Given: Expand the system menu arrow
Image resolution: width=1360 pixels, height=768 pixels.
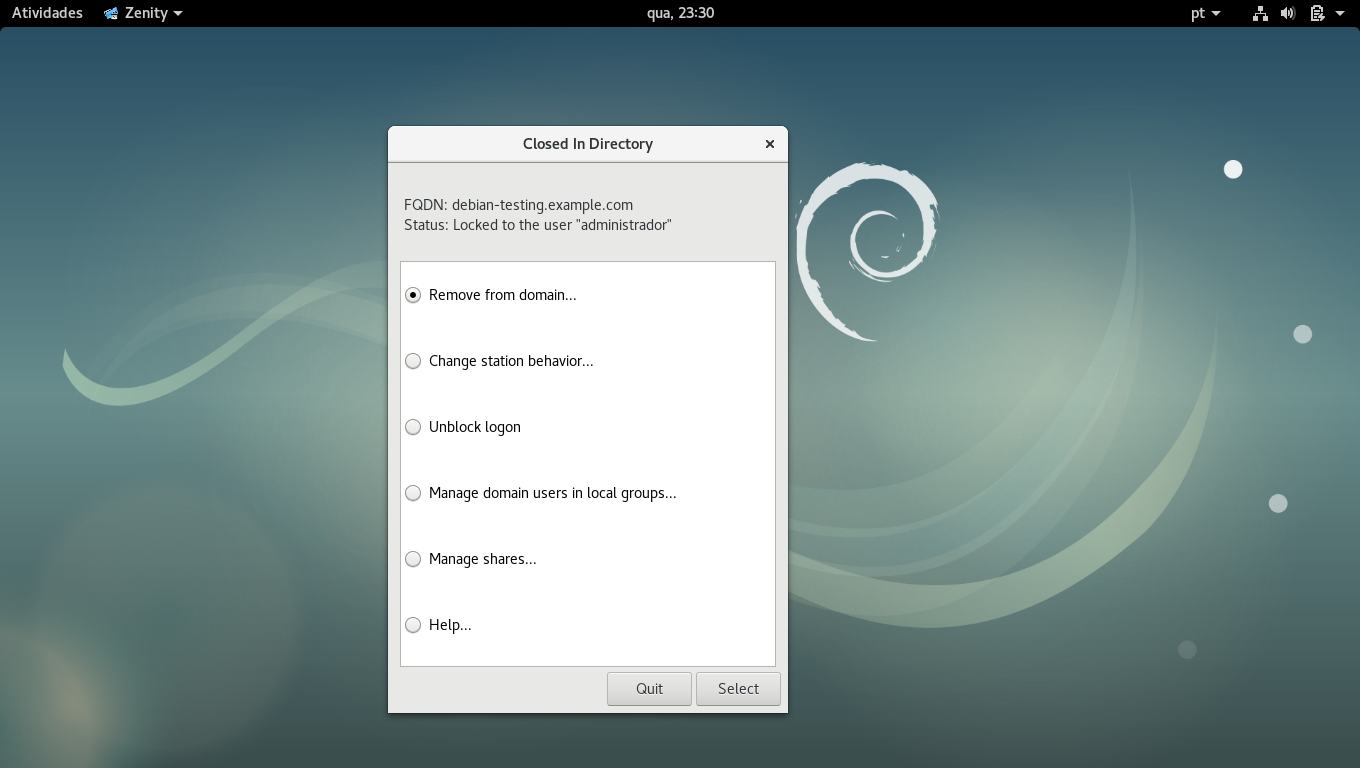Looking at the screenshot, I should click(x=1340, y=14).
